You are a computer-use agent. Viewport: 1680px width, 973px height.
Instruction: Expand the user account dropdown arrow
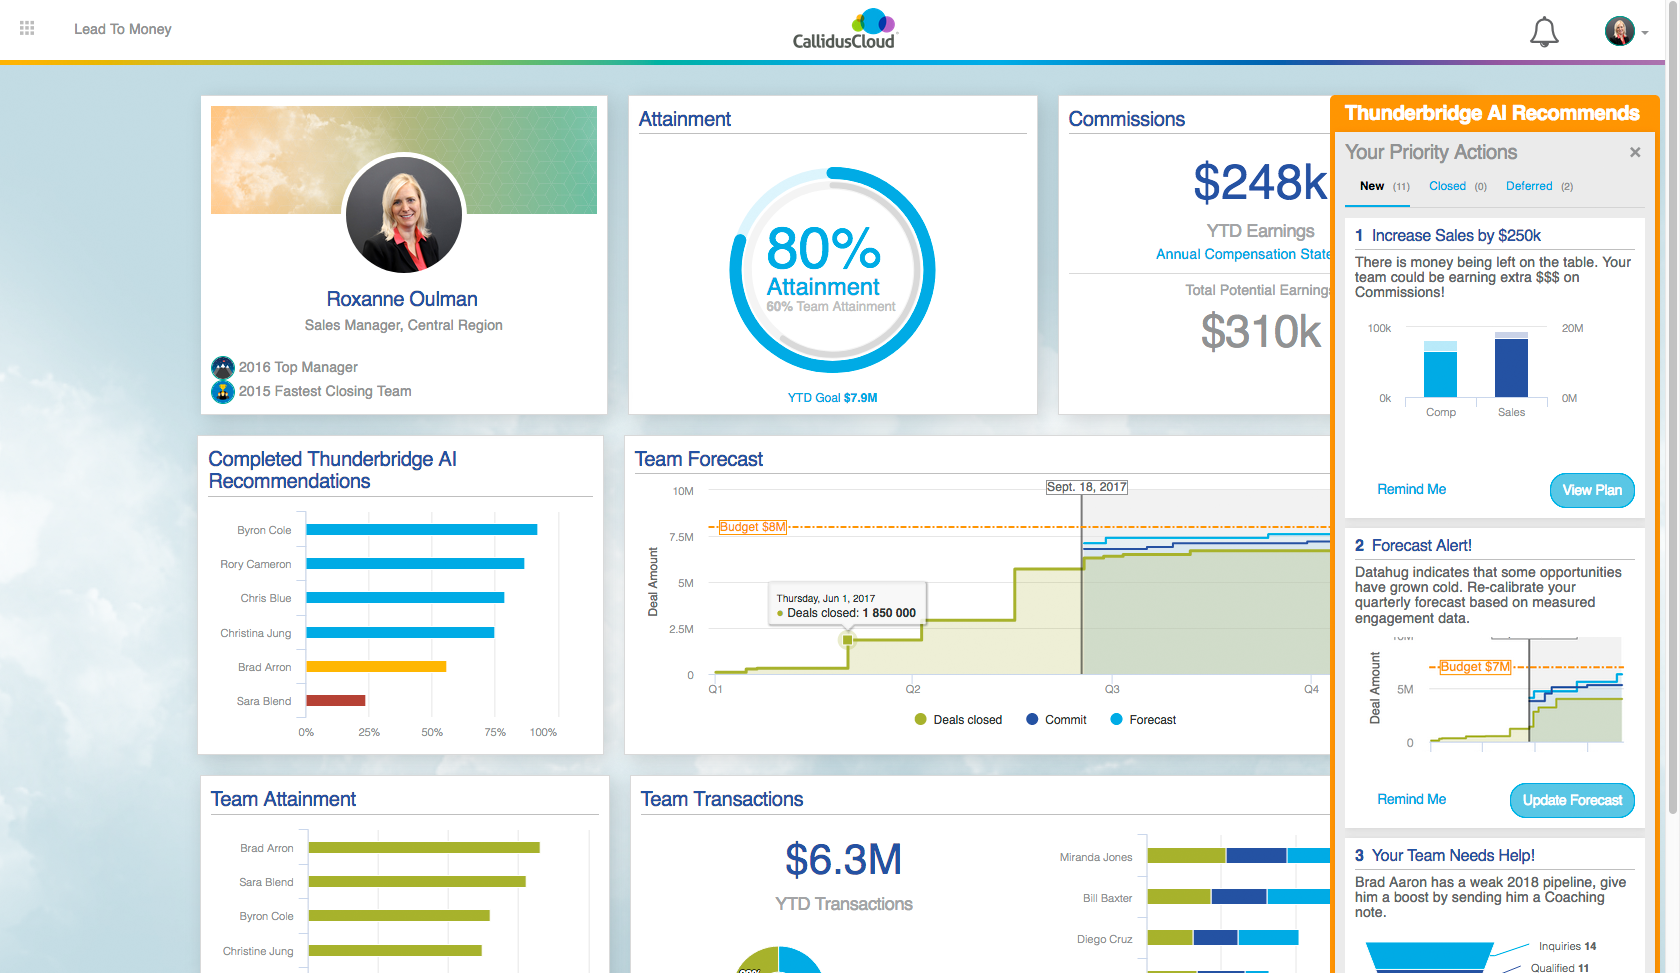(x=1648, y=31)
